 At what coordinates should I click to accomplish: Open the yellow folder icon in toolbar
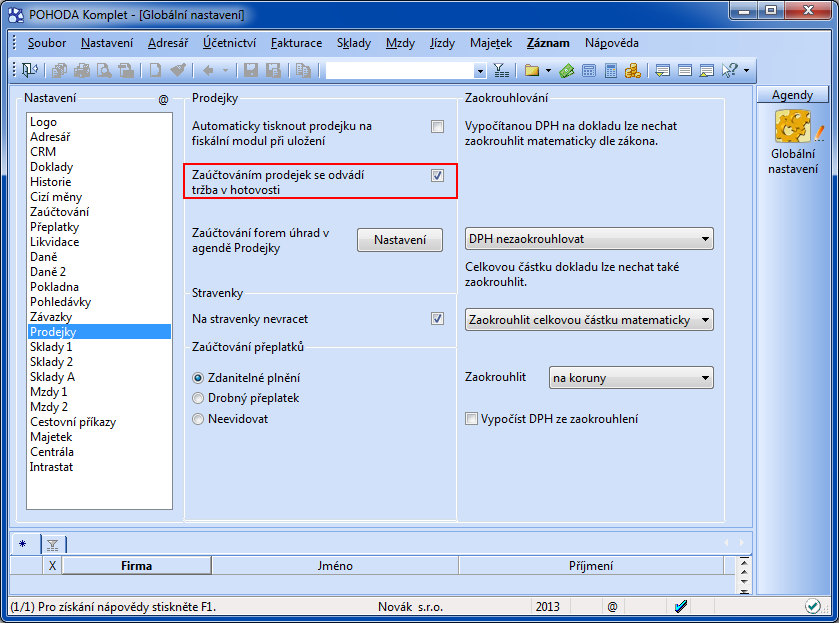coord(532,70)
